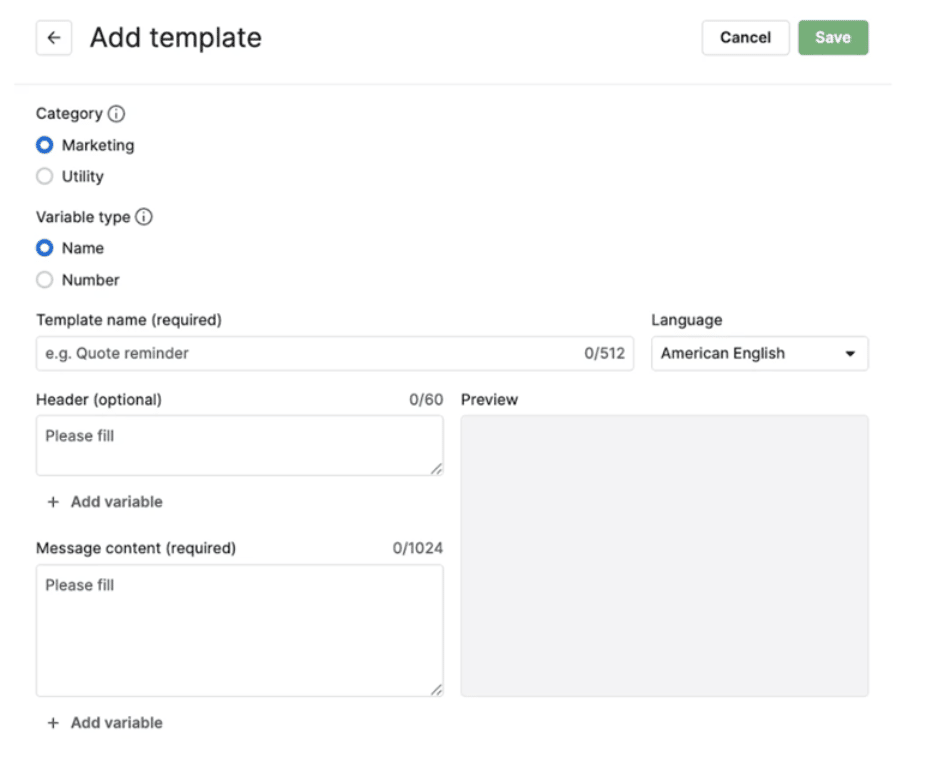
Task: Click the 0/512 character counter
Action: point(604,353)
